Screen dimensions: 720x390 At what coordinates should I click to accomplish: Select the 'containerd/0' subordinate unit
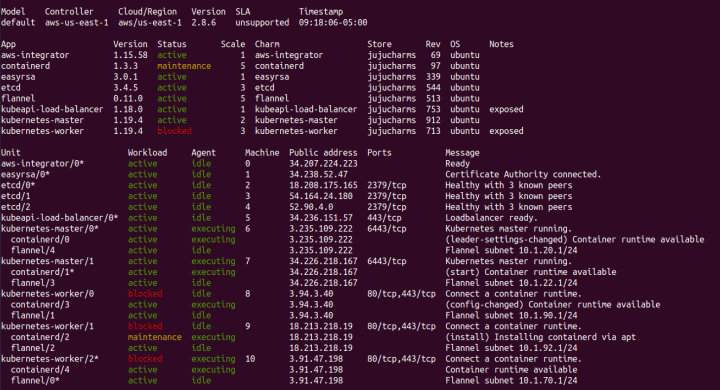coord(40,240)
